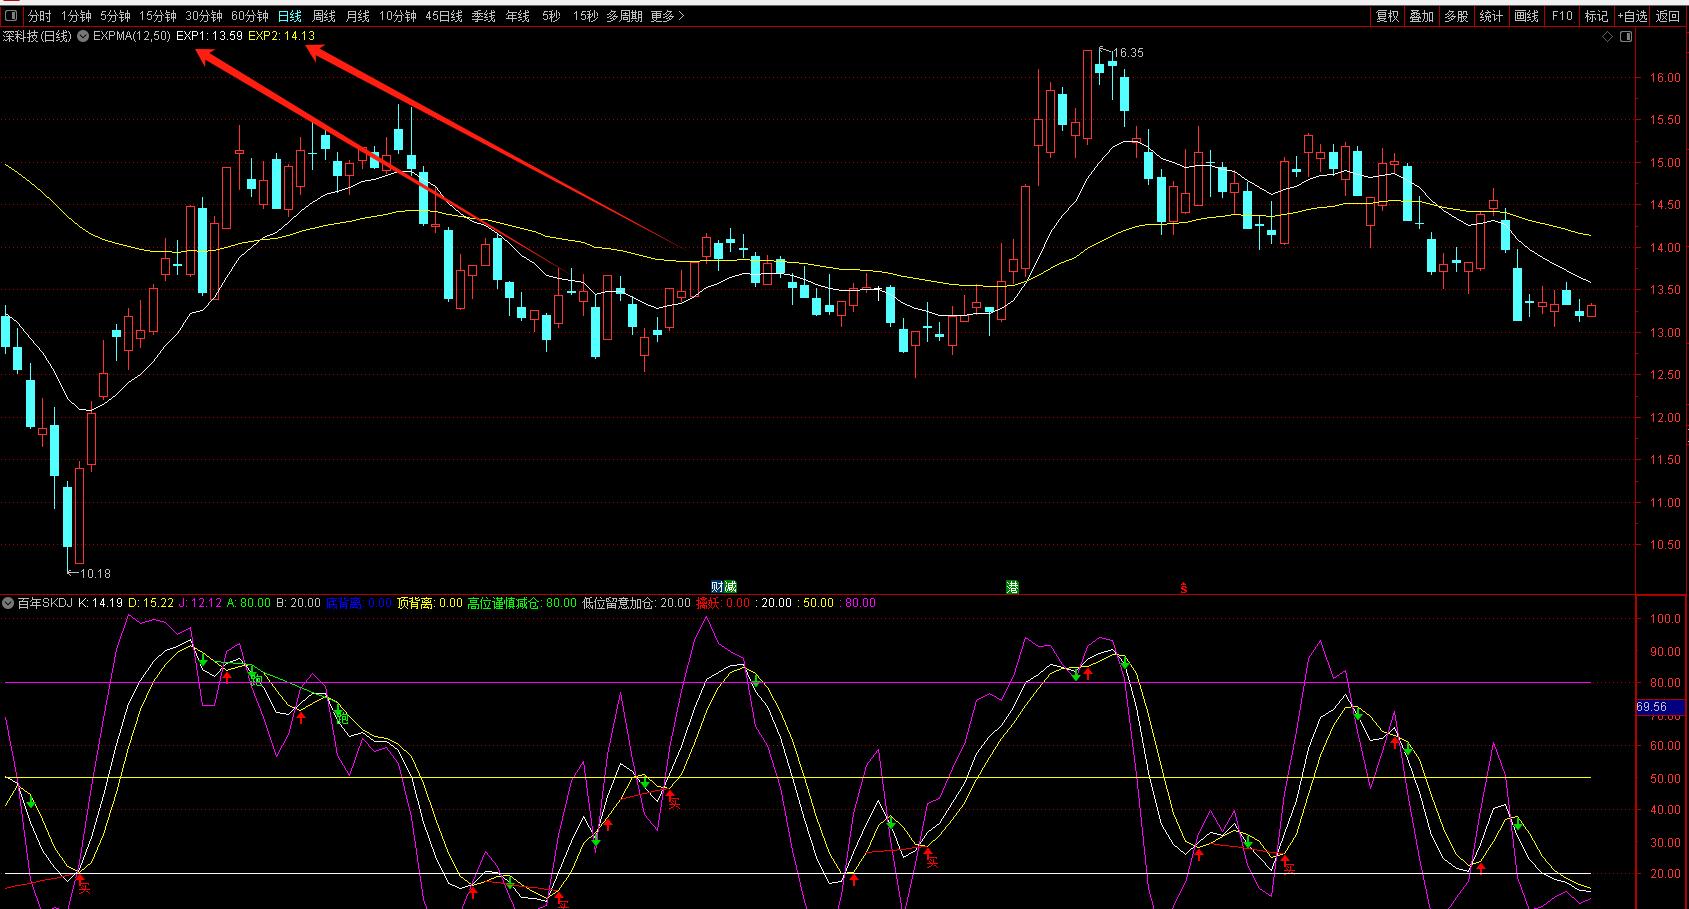Expand the 更多 periods menu
The height and width of the screenshot is (909, 1689).
[667, 16]
